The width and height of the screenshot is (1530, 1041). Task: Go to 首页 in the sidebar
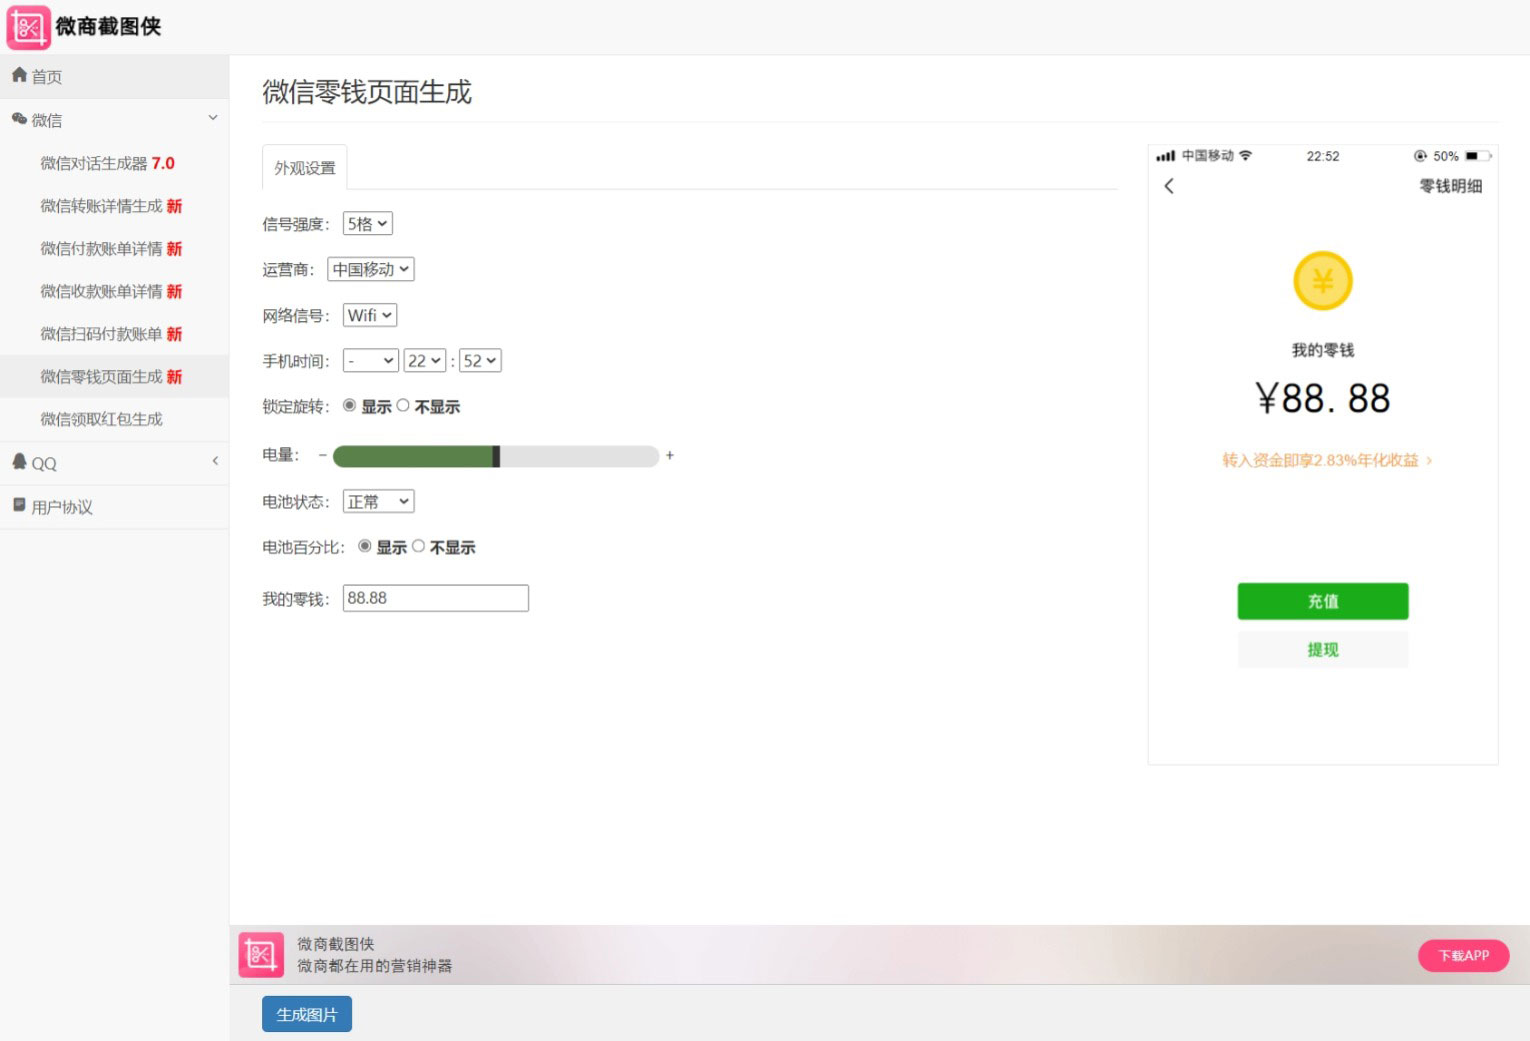click(114, 77)
